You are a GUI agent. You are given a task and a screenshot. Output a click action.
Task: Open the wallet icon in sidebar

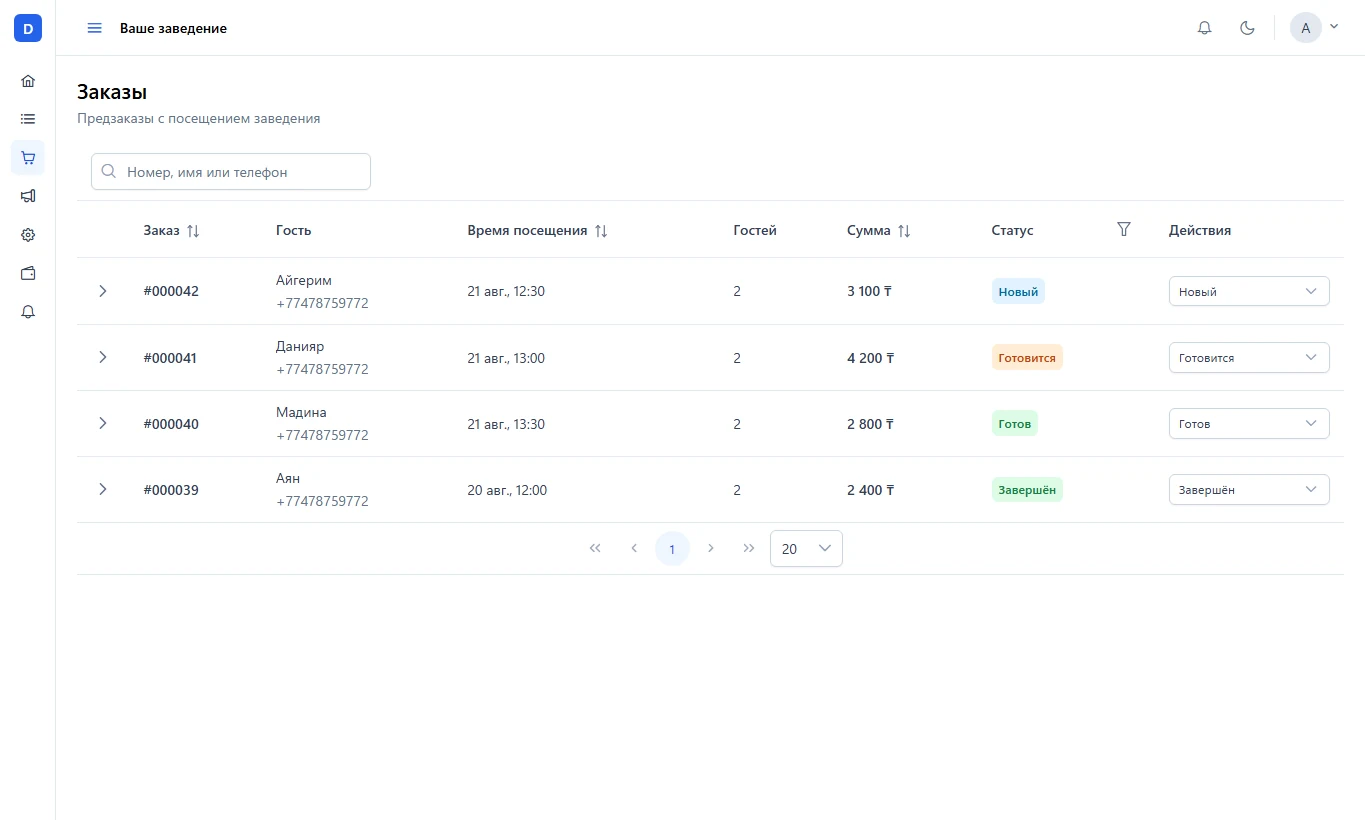(28, 273)
